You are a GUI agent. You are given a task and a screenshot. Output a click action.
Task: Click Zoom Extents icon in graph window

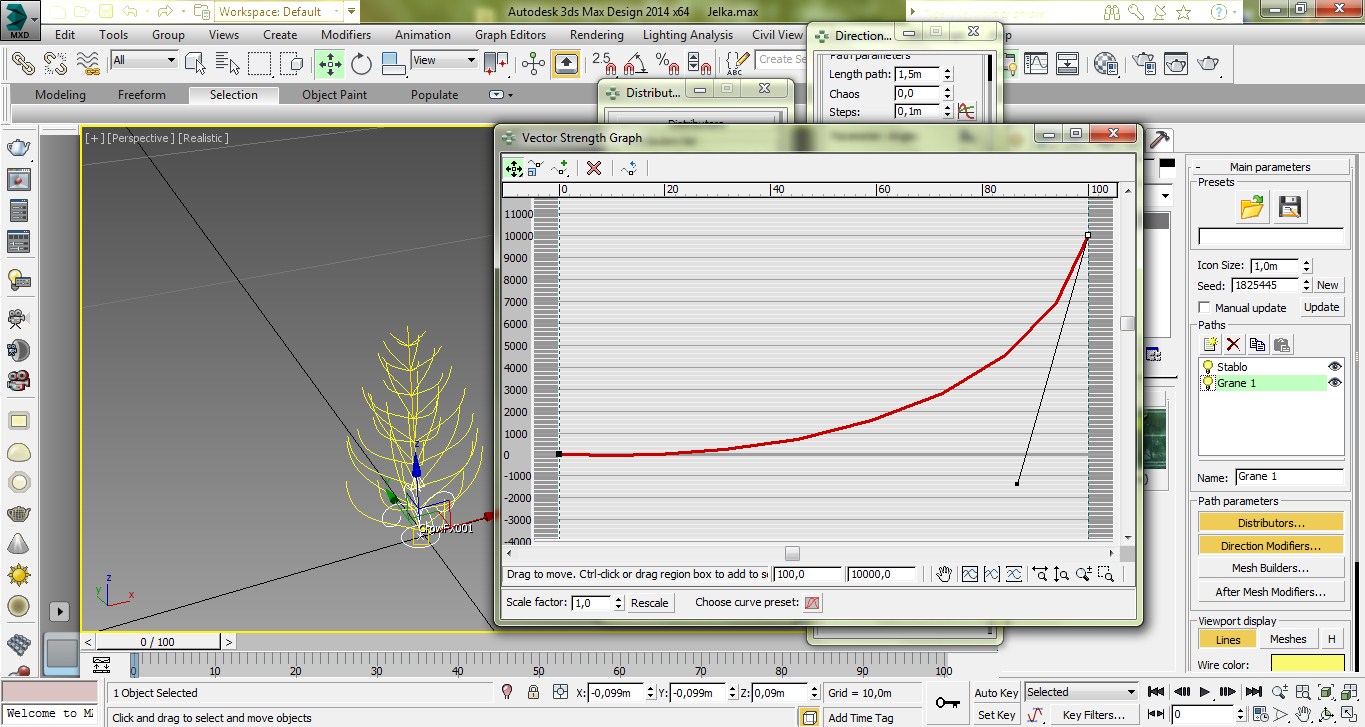[969, 574]
